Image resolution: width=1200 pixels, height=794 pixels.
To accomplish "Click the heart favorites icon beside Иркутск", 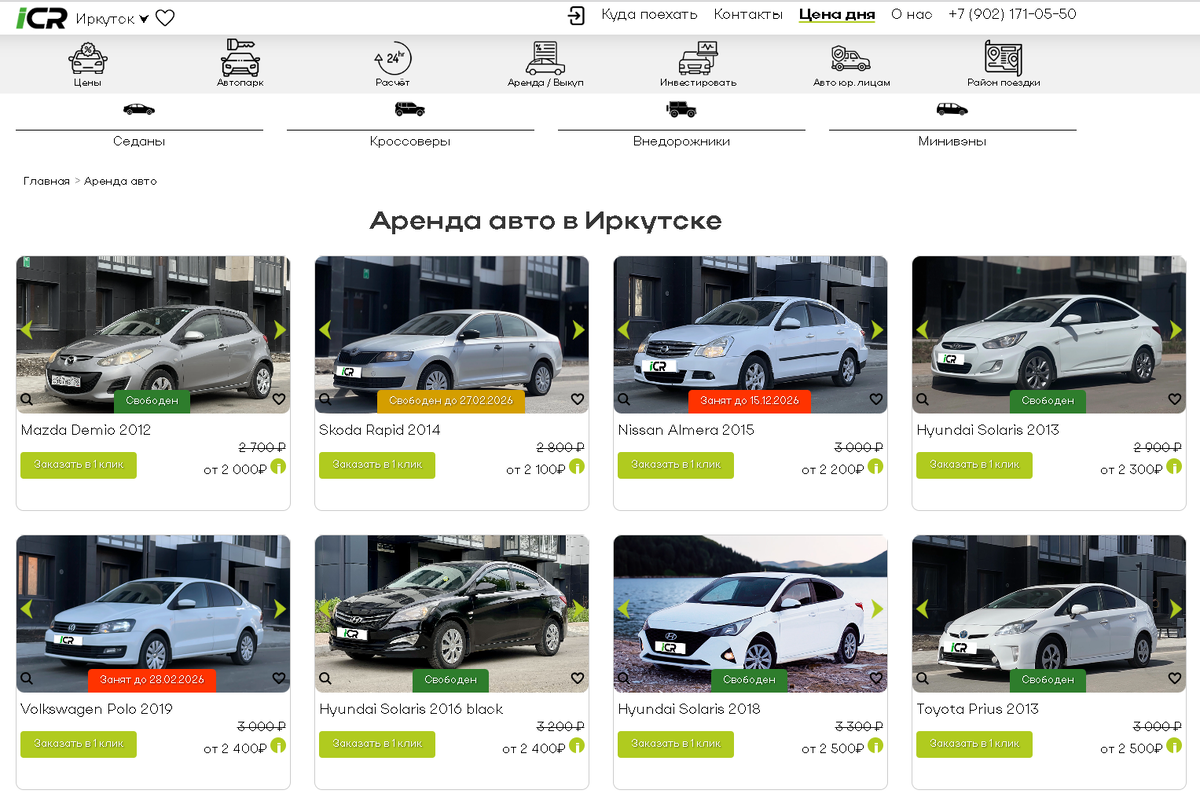I will [x=165, y=18].
